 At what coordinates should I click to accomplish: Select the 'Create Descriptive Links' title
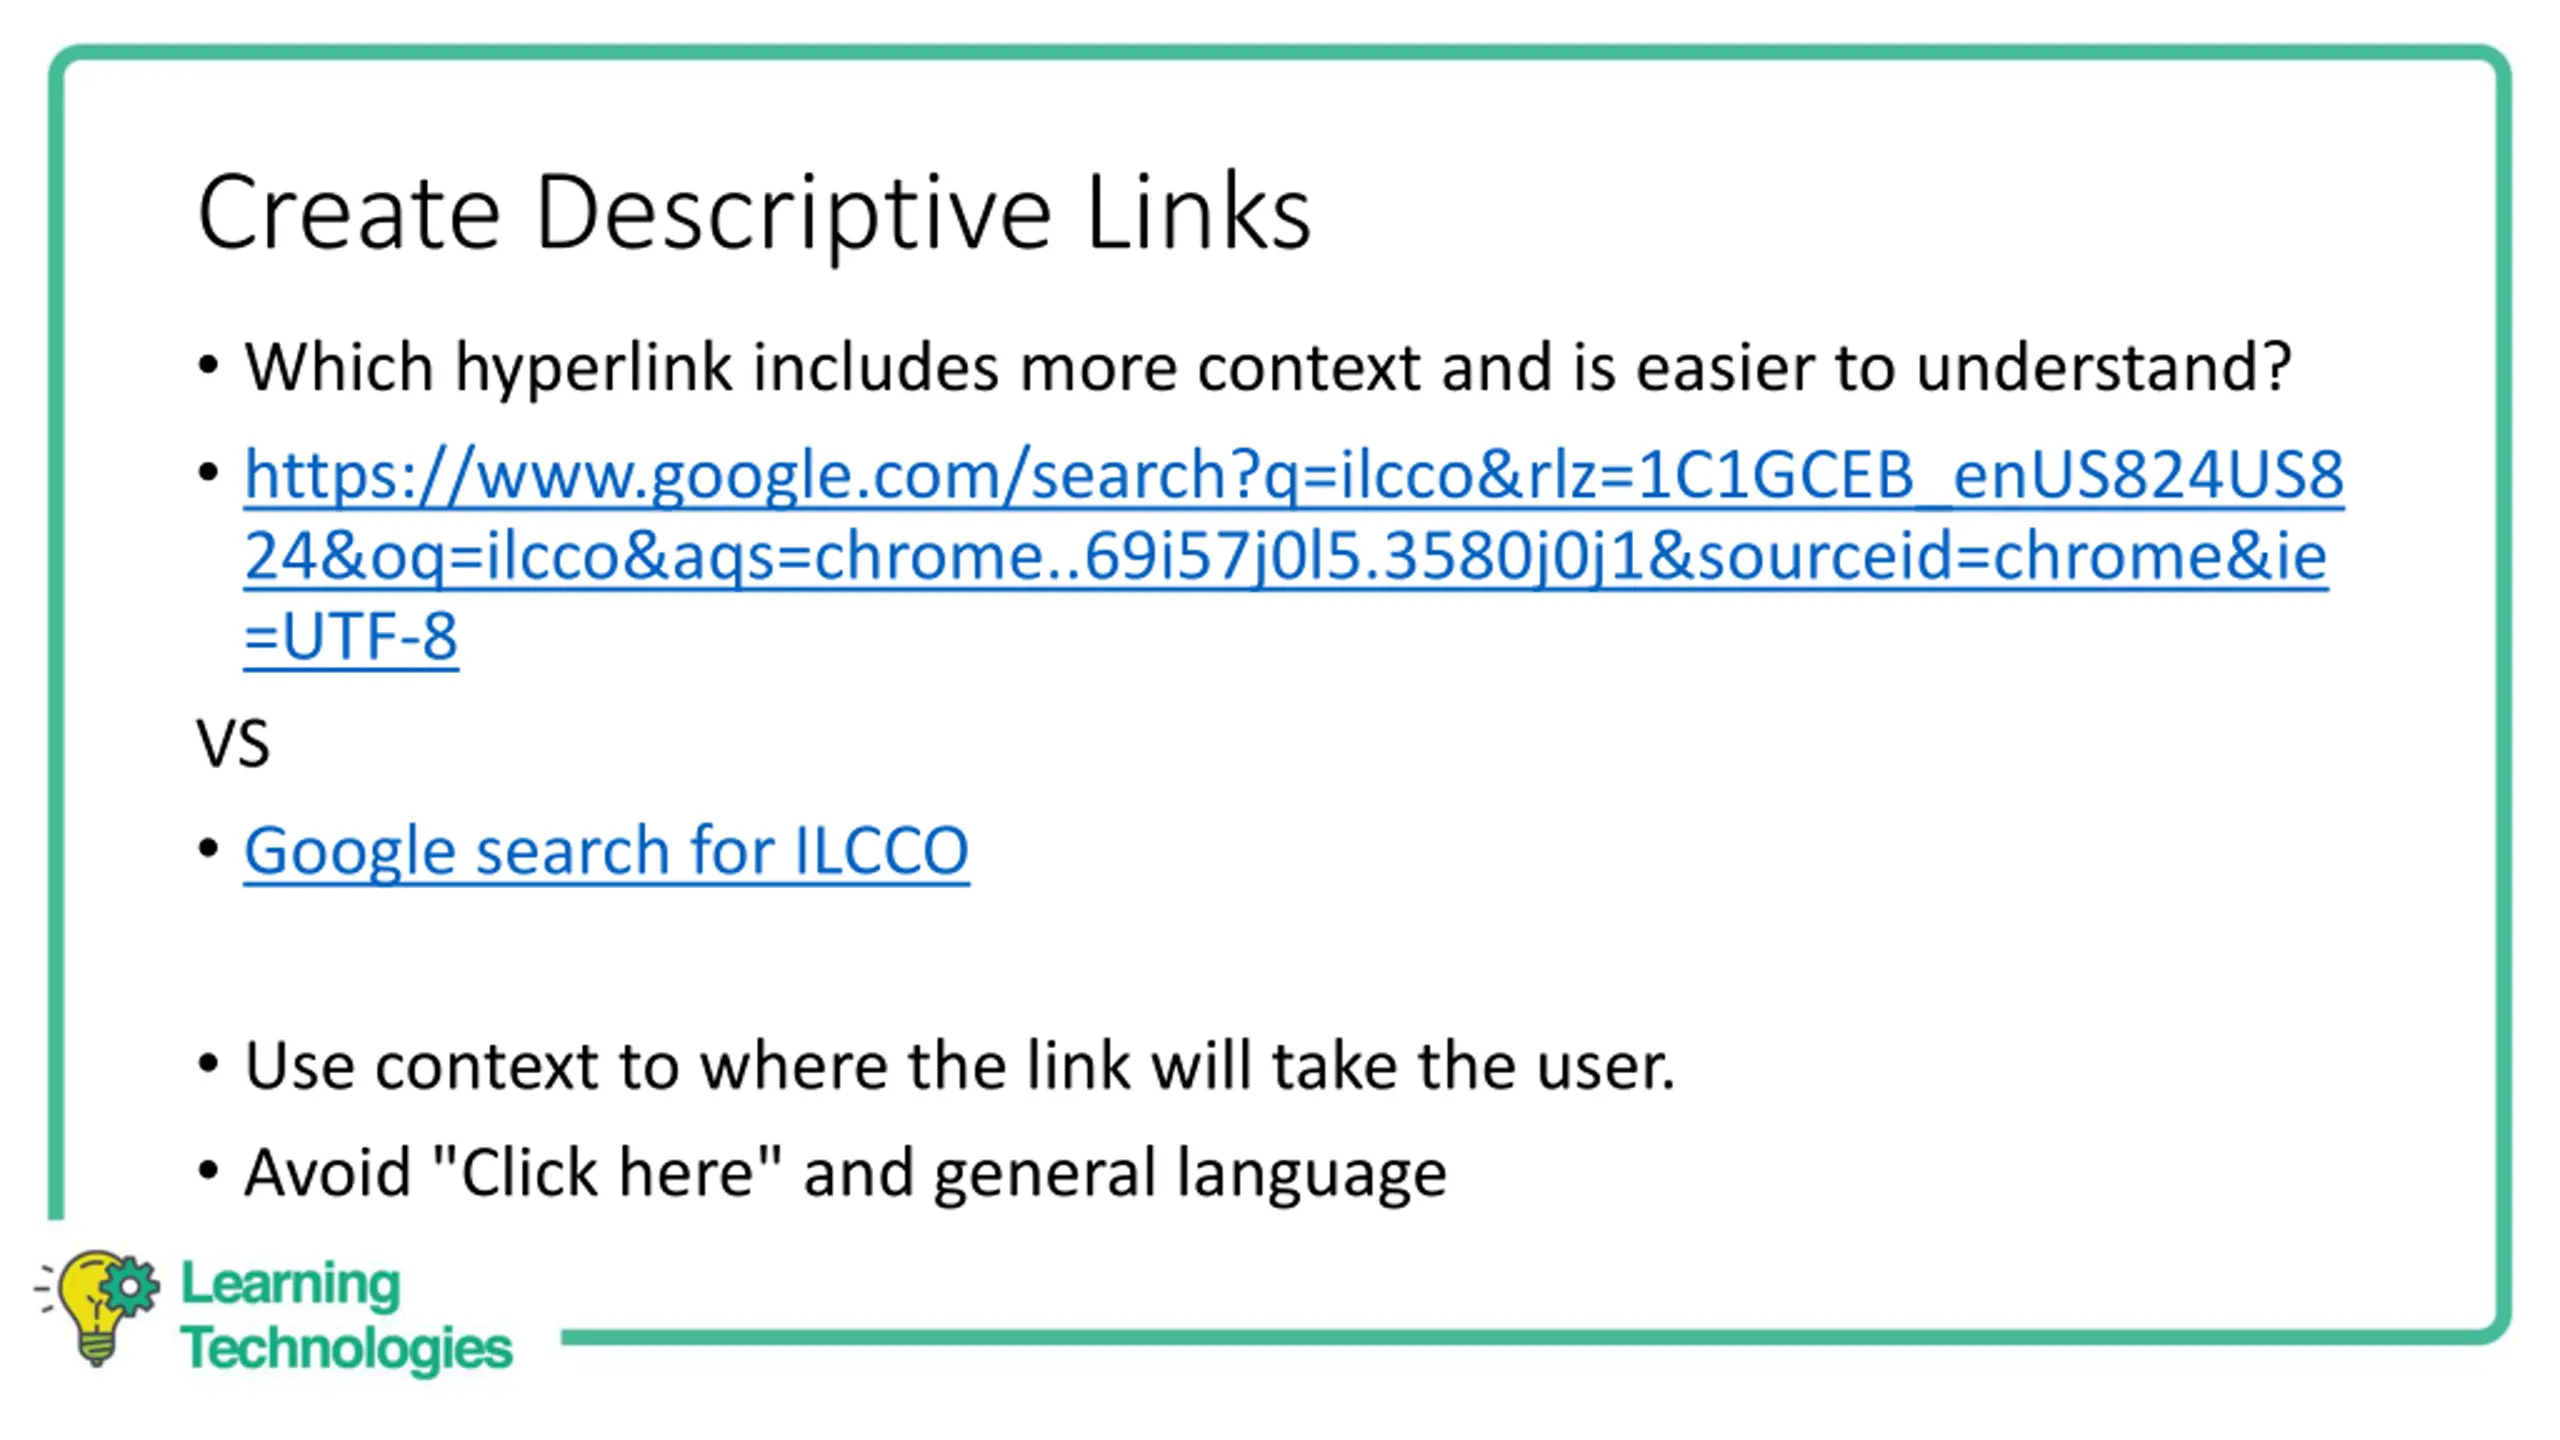(754, 213)
